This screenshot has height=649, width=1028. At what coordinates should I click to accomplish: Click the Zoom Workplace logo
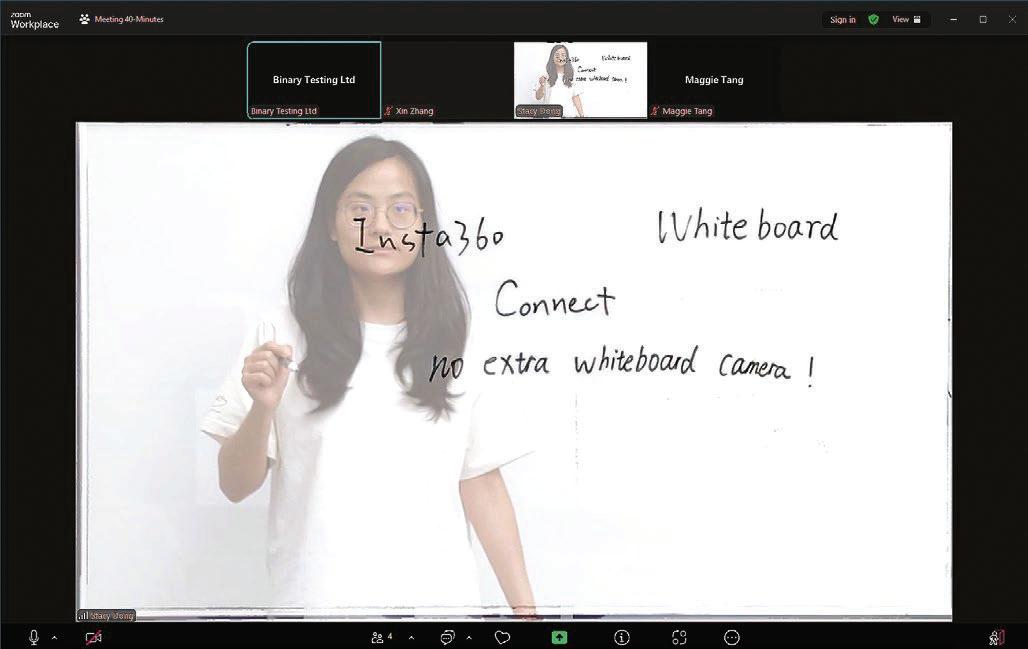tap(34, 20)
